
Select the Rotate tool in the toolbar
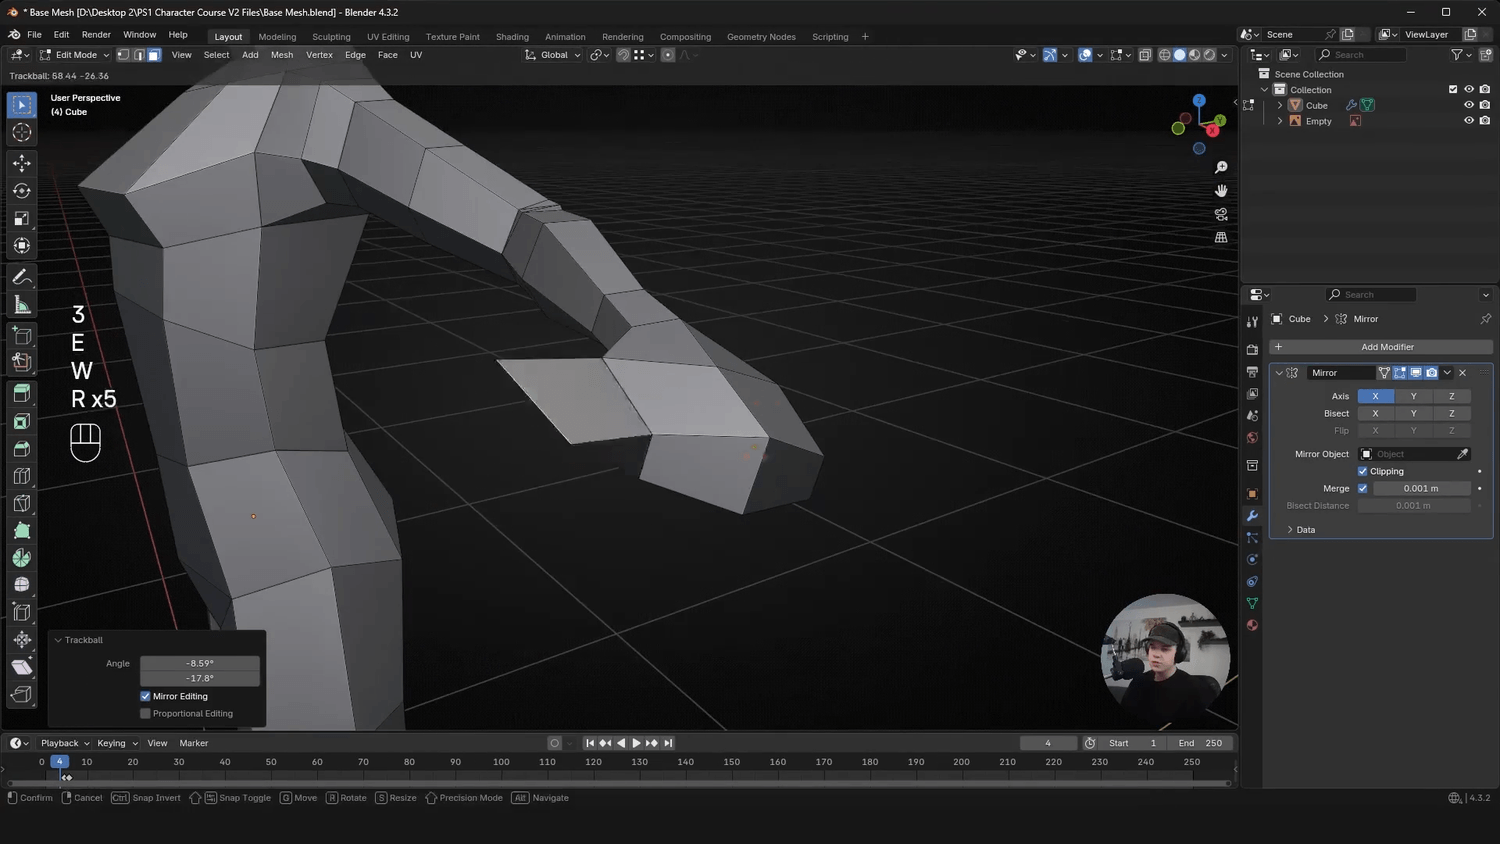point(21,190)
